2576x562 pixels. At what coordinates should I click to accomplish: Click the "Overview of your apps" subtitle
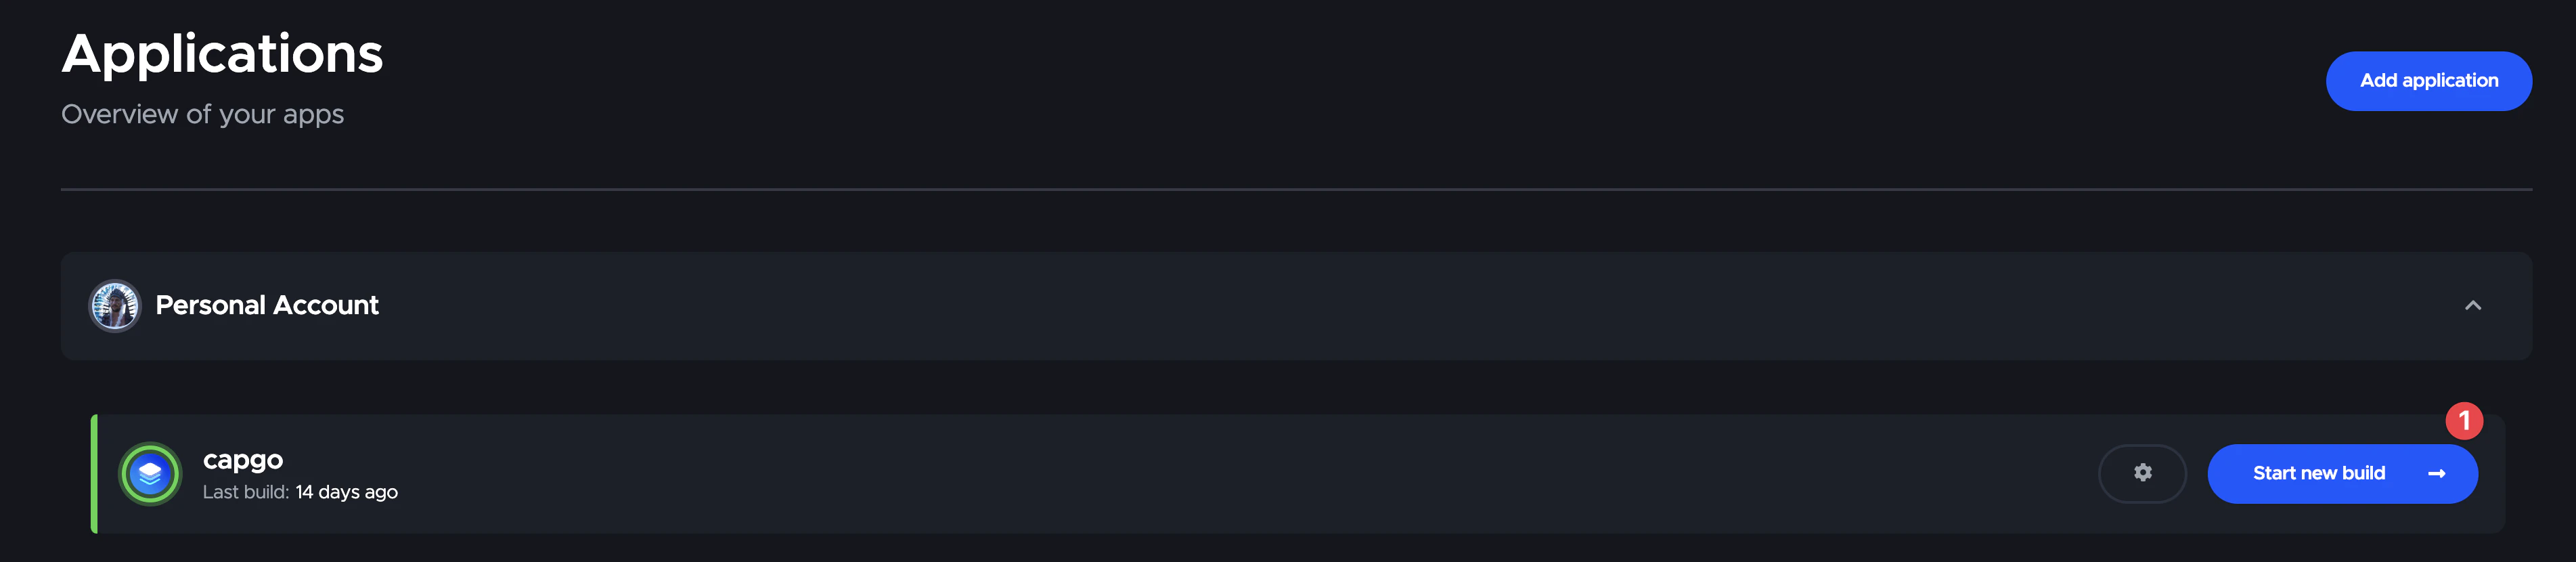pyautogui.click(x=202, y=115)
